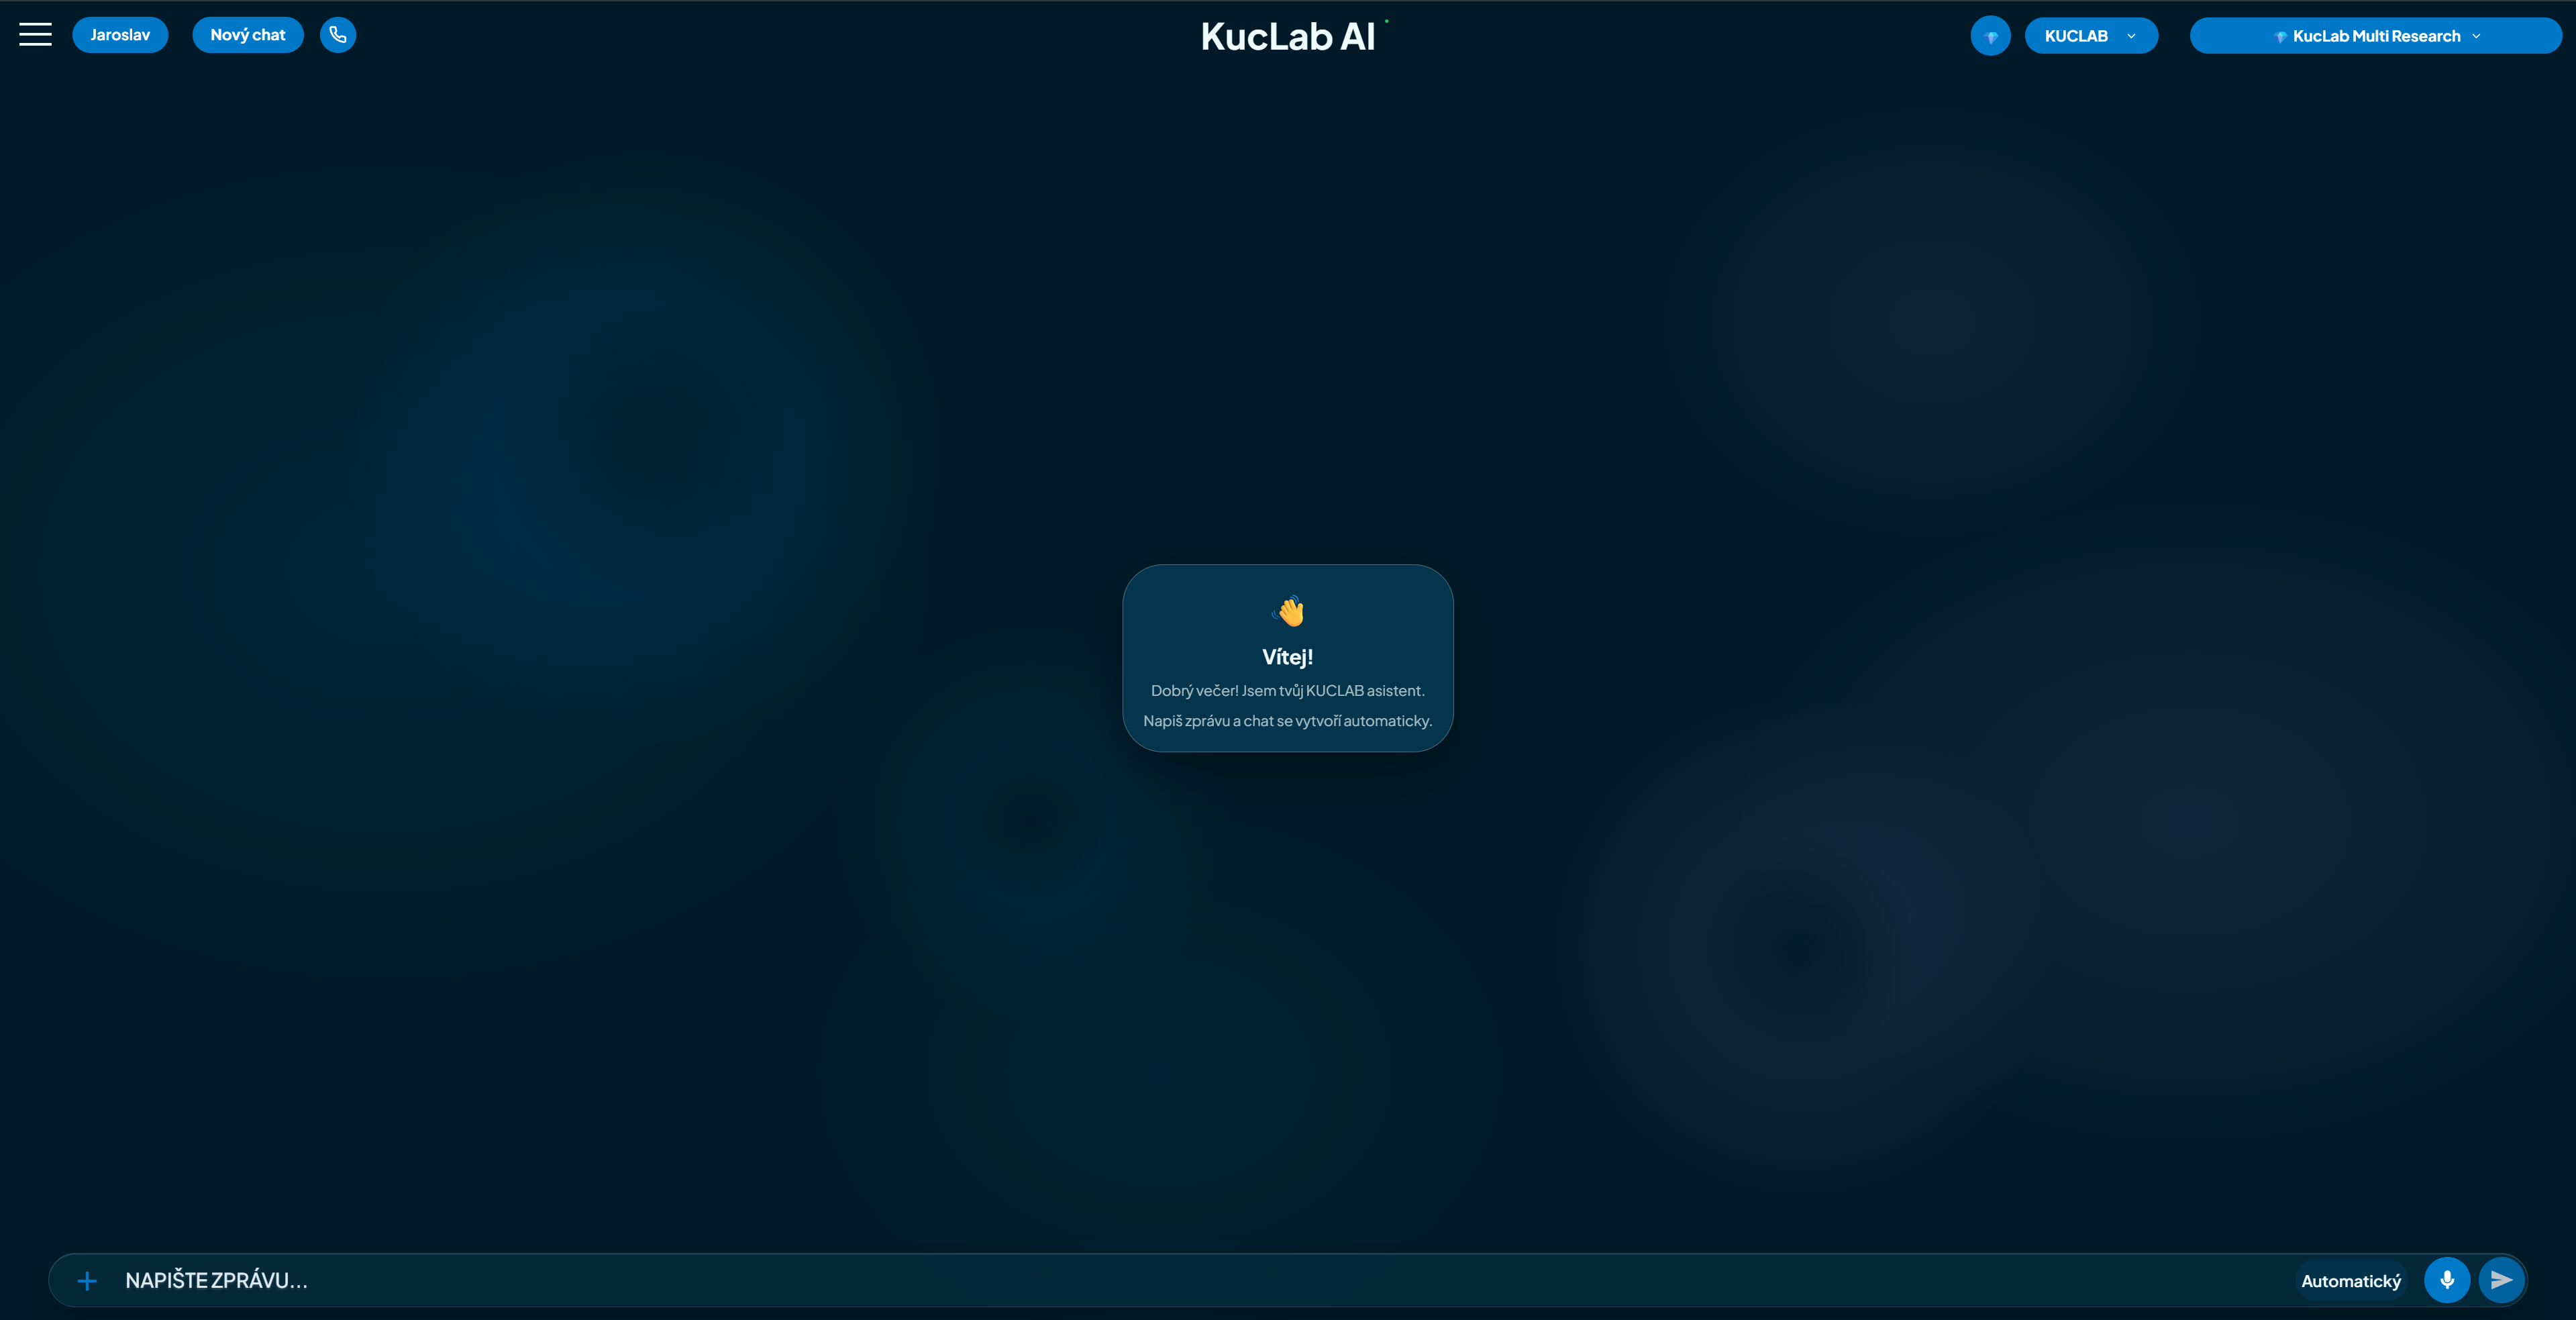Open the KucLab Multi Research model dropdown
The image size is (2576, 1320).
pyautogui.click(x=2375, y=36)
